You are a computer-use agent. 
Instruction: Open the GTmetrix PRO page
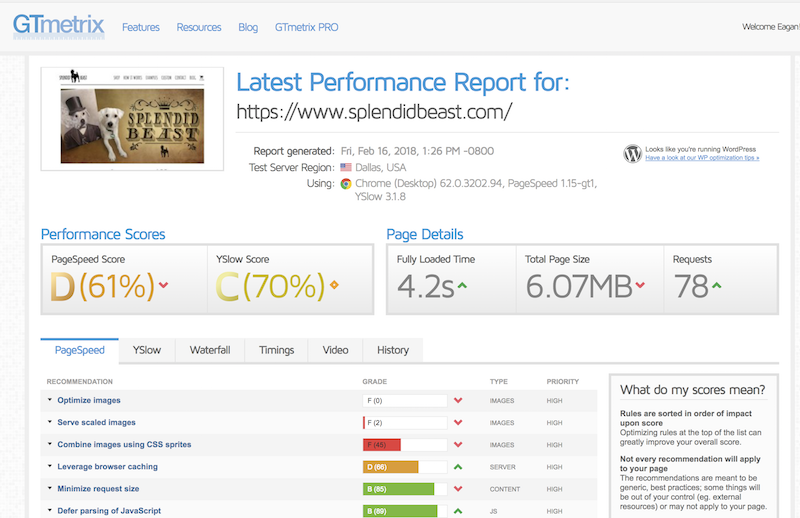click(307, 28)
